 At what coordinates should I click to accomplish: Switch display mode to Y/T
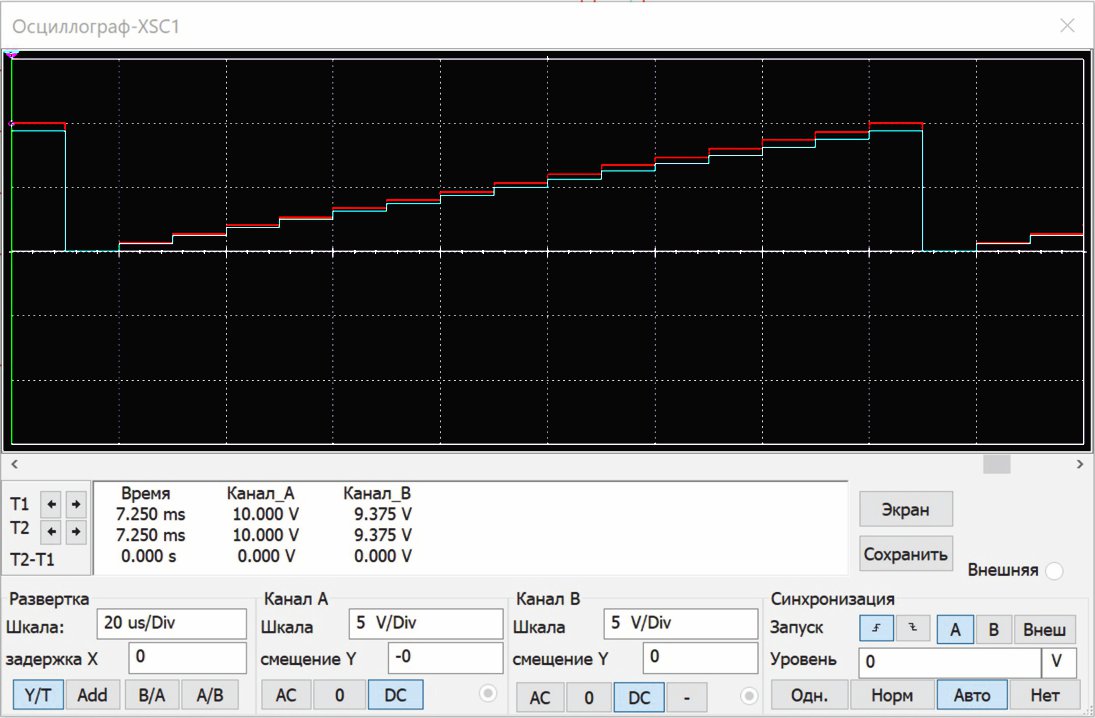tap(38, 695)
